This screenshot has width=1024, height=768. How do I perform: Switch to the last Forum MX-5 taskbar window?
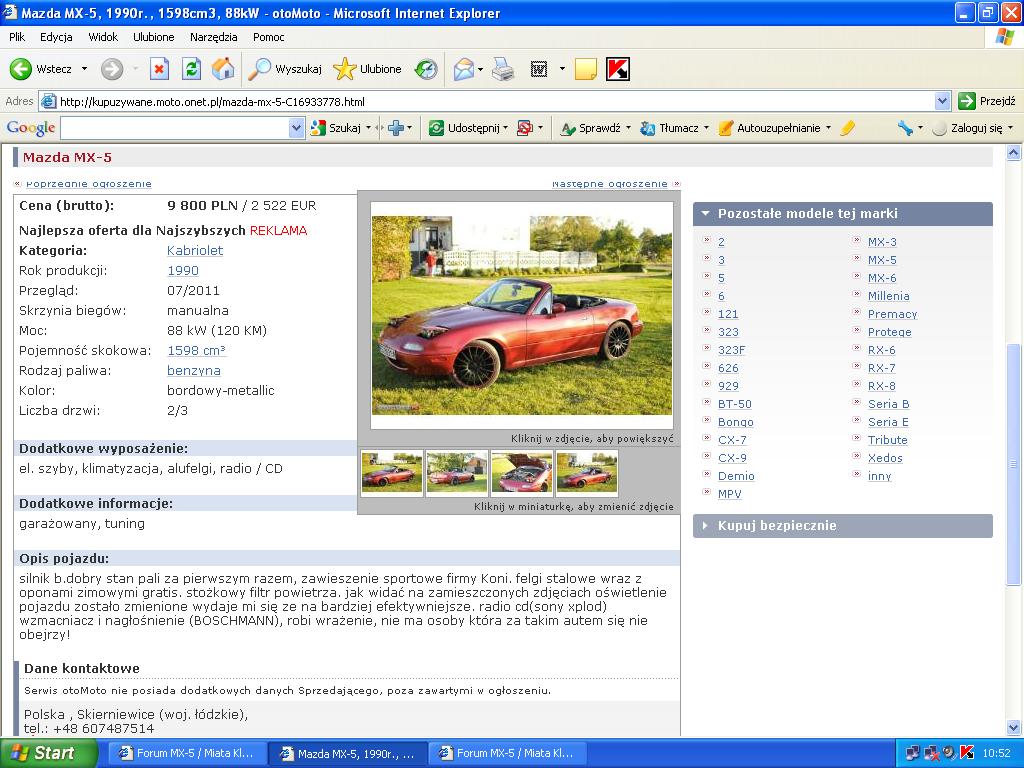[x=507, y=753]
